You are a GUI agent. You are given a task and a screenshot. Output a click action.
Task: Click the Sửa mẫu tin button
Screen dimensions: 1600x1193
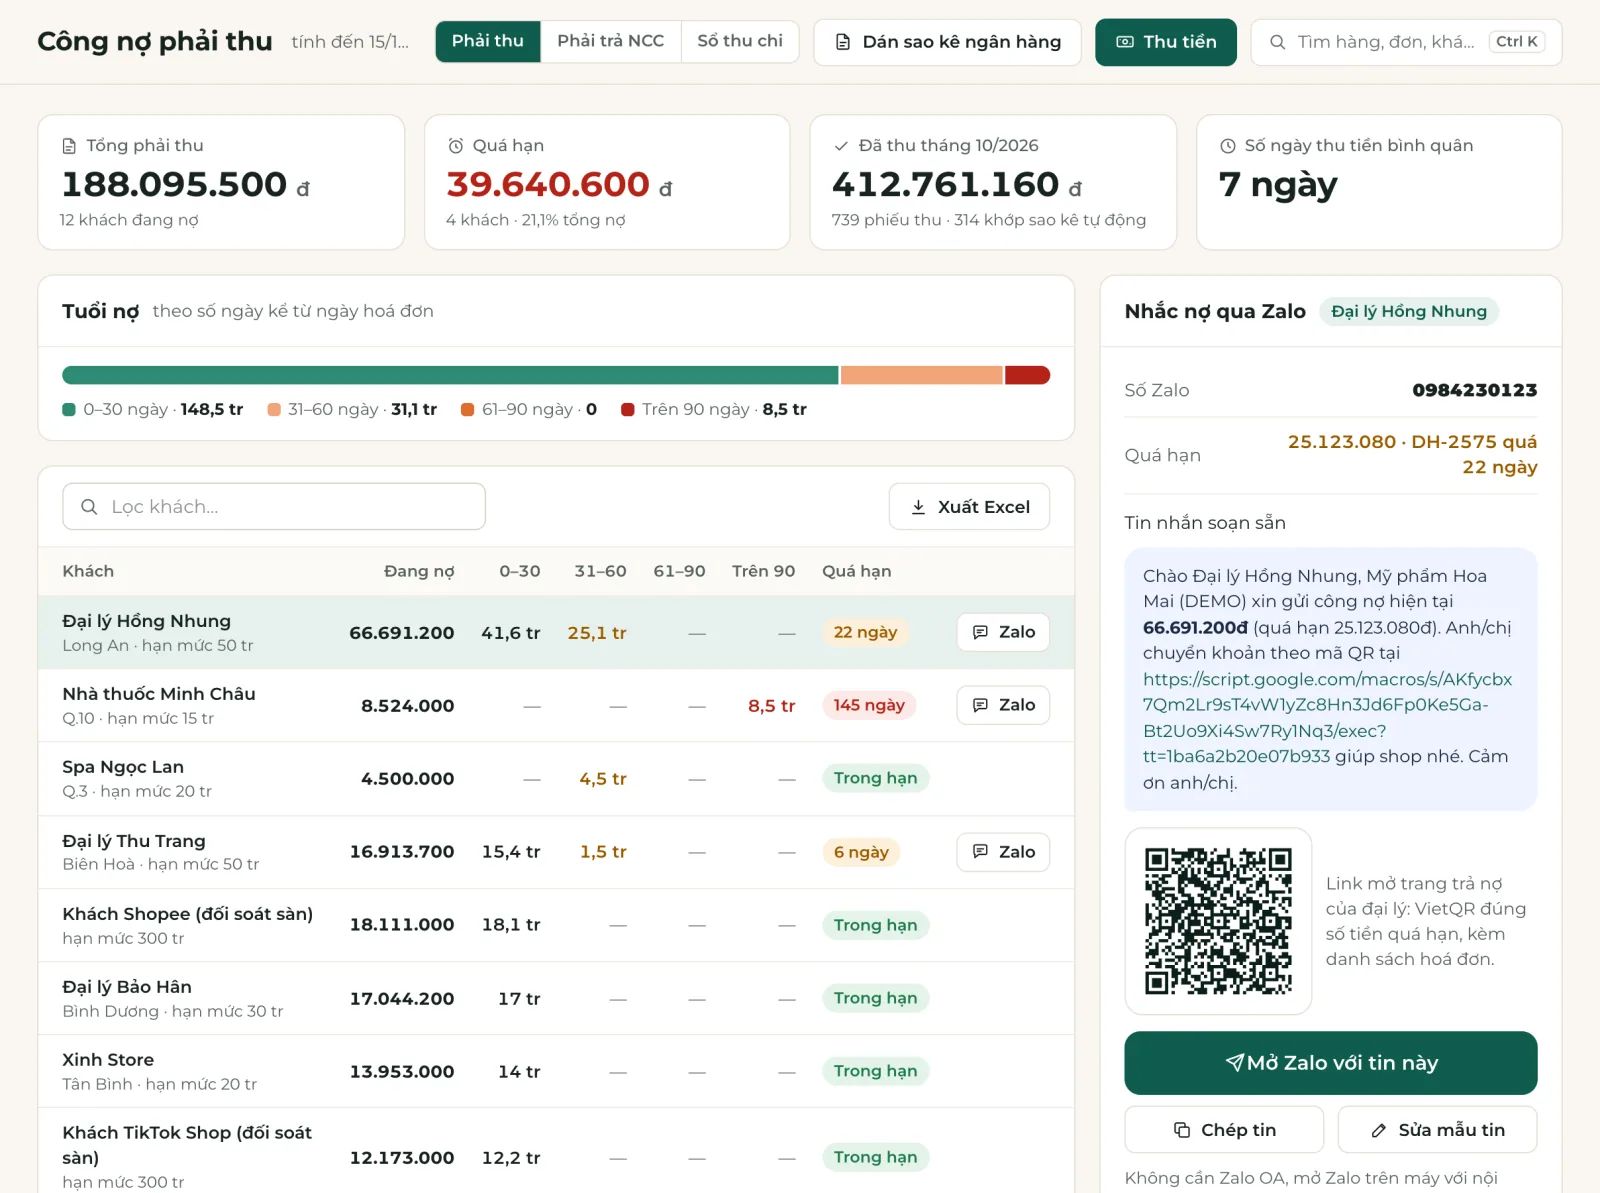(x=1437, y=1130)
